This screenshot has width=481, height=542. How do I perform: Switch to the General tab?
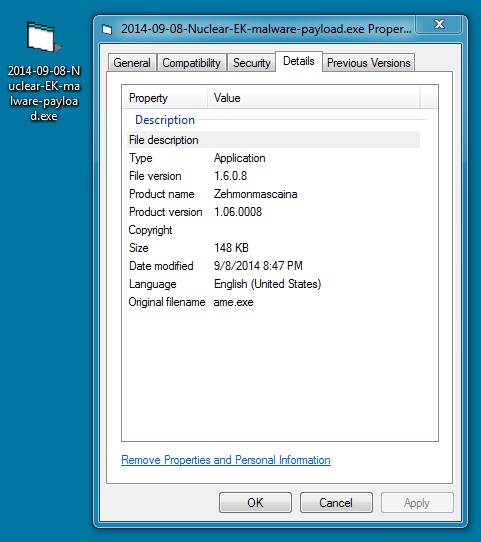click(132, 63)
